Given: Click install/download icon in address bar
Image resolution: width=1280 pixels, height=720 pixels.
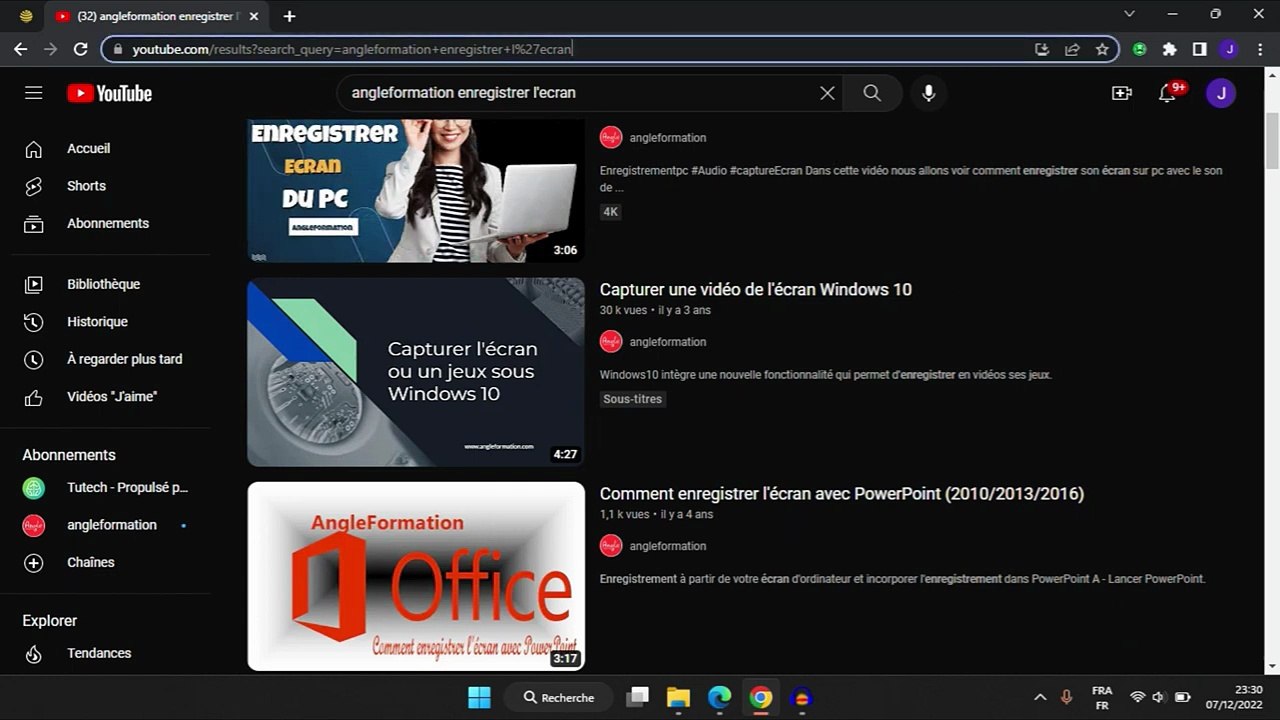Looking at the screenshot, I should point(1042,49).
